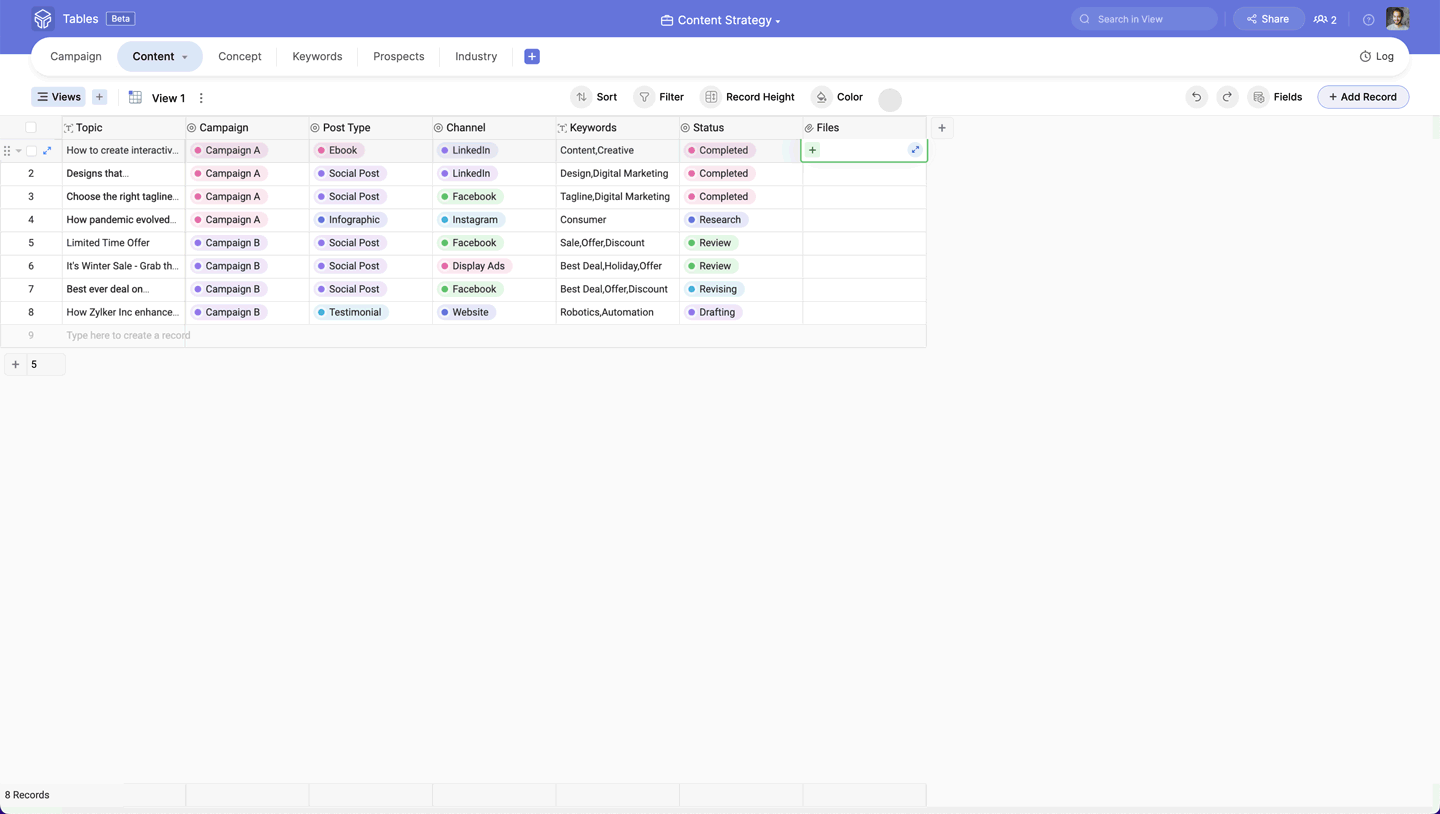Image resolution: width=1440 pixels, height=814 pixels.
Task: Open the Content Strategy base dropdown
Action: (720, 20)
